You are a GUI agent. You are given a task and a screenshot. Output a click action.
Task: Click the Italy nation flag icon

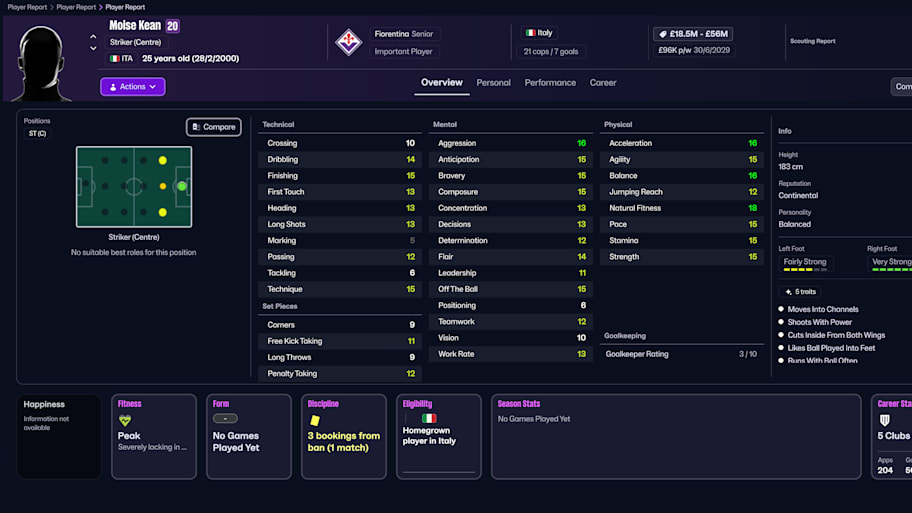pos(530,33)
